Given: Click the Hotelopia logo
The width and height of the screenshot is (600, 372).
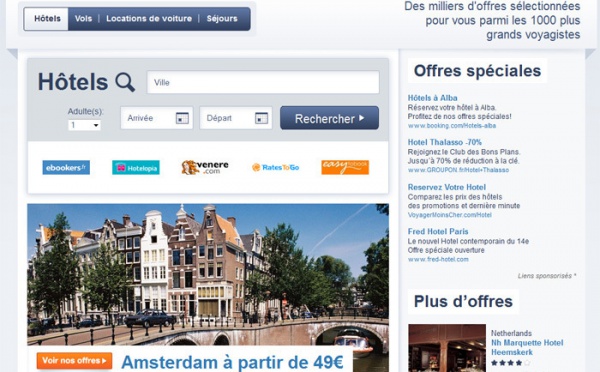Looking at the screenshot, I should pos(136,168).
